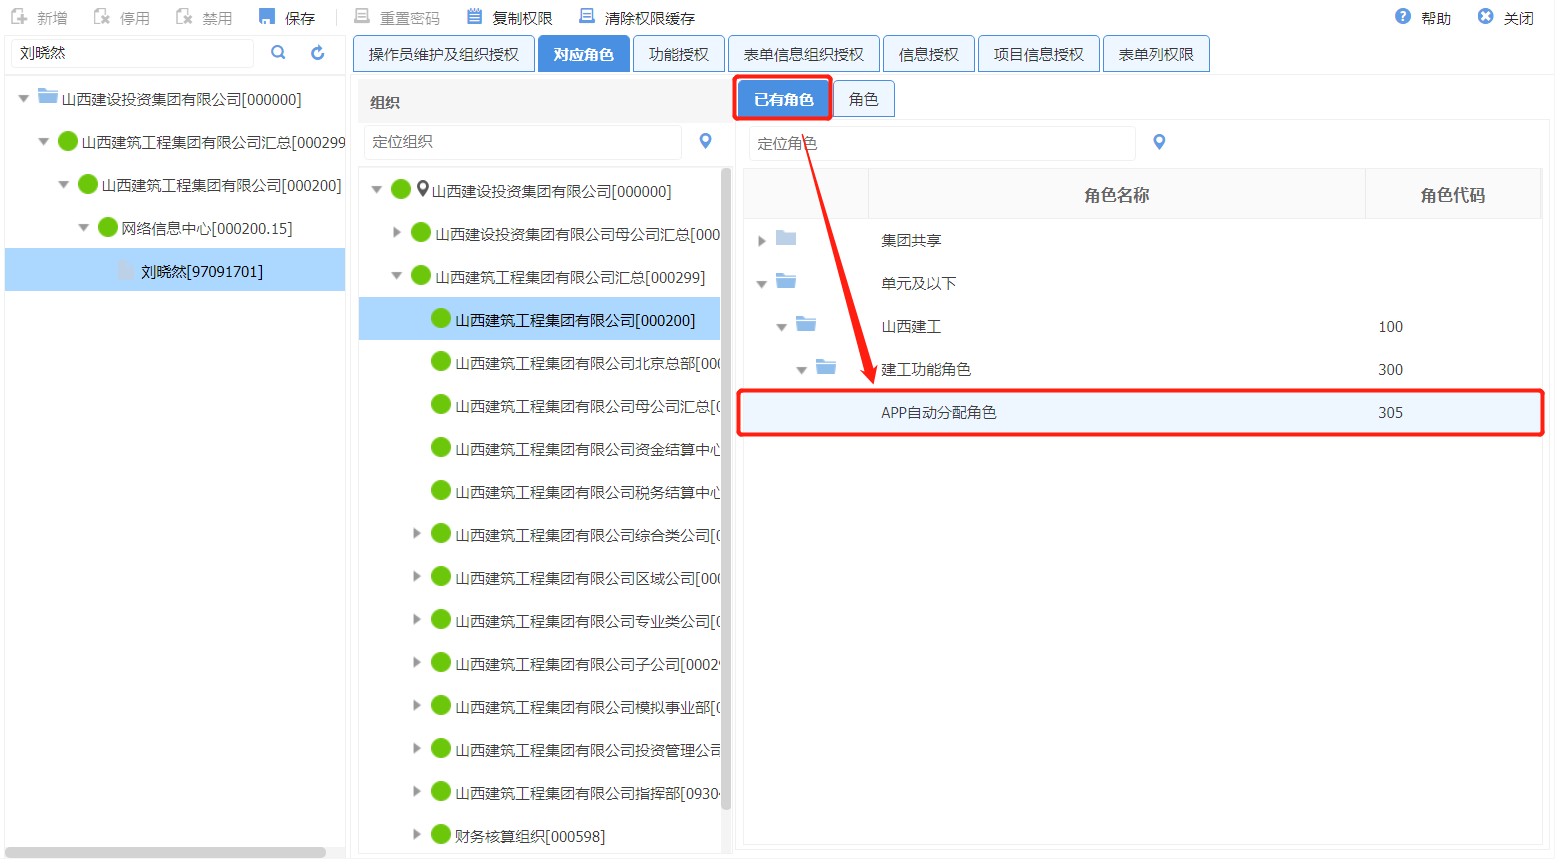Collapse the 建工功能角色 folder
1555x859 pixels.
[802, 370]
